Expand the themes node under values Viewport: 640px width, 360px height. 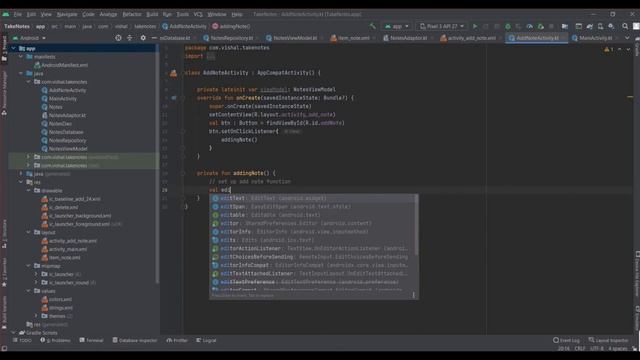point(36,316)
